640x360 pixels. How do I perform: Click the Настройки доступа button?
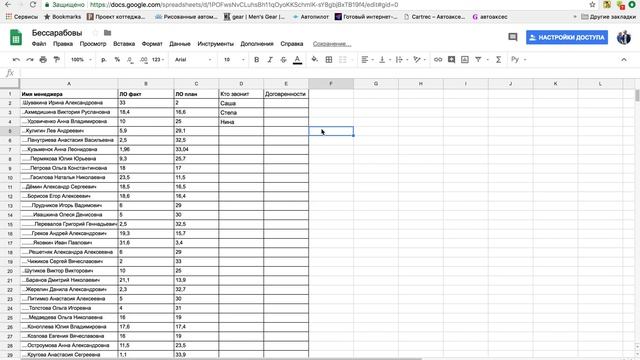click(x=567, y=37)
